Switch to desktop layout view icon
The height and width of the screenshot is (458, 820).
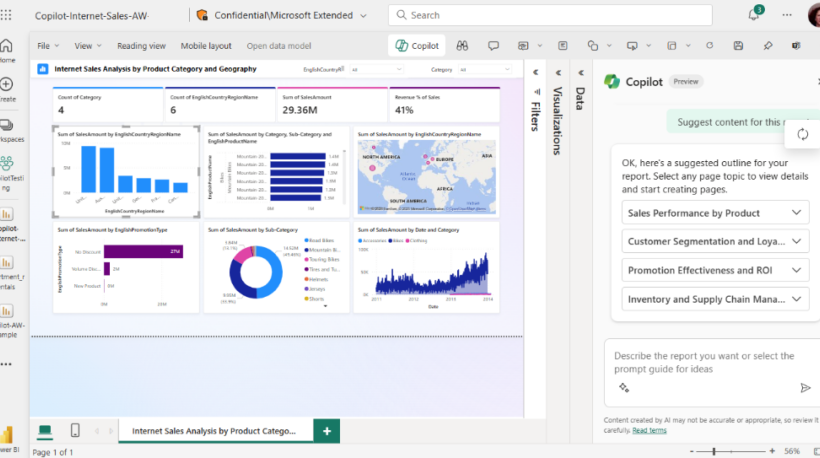[x=45, y=431]
